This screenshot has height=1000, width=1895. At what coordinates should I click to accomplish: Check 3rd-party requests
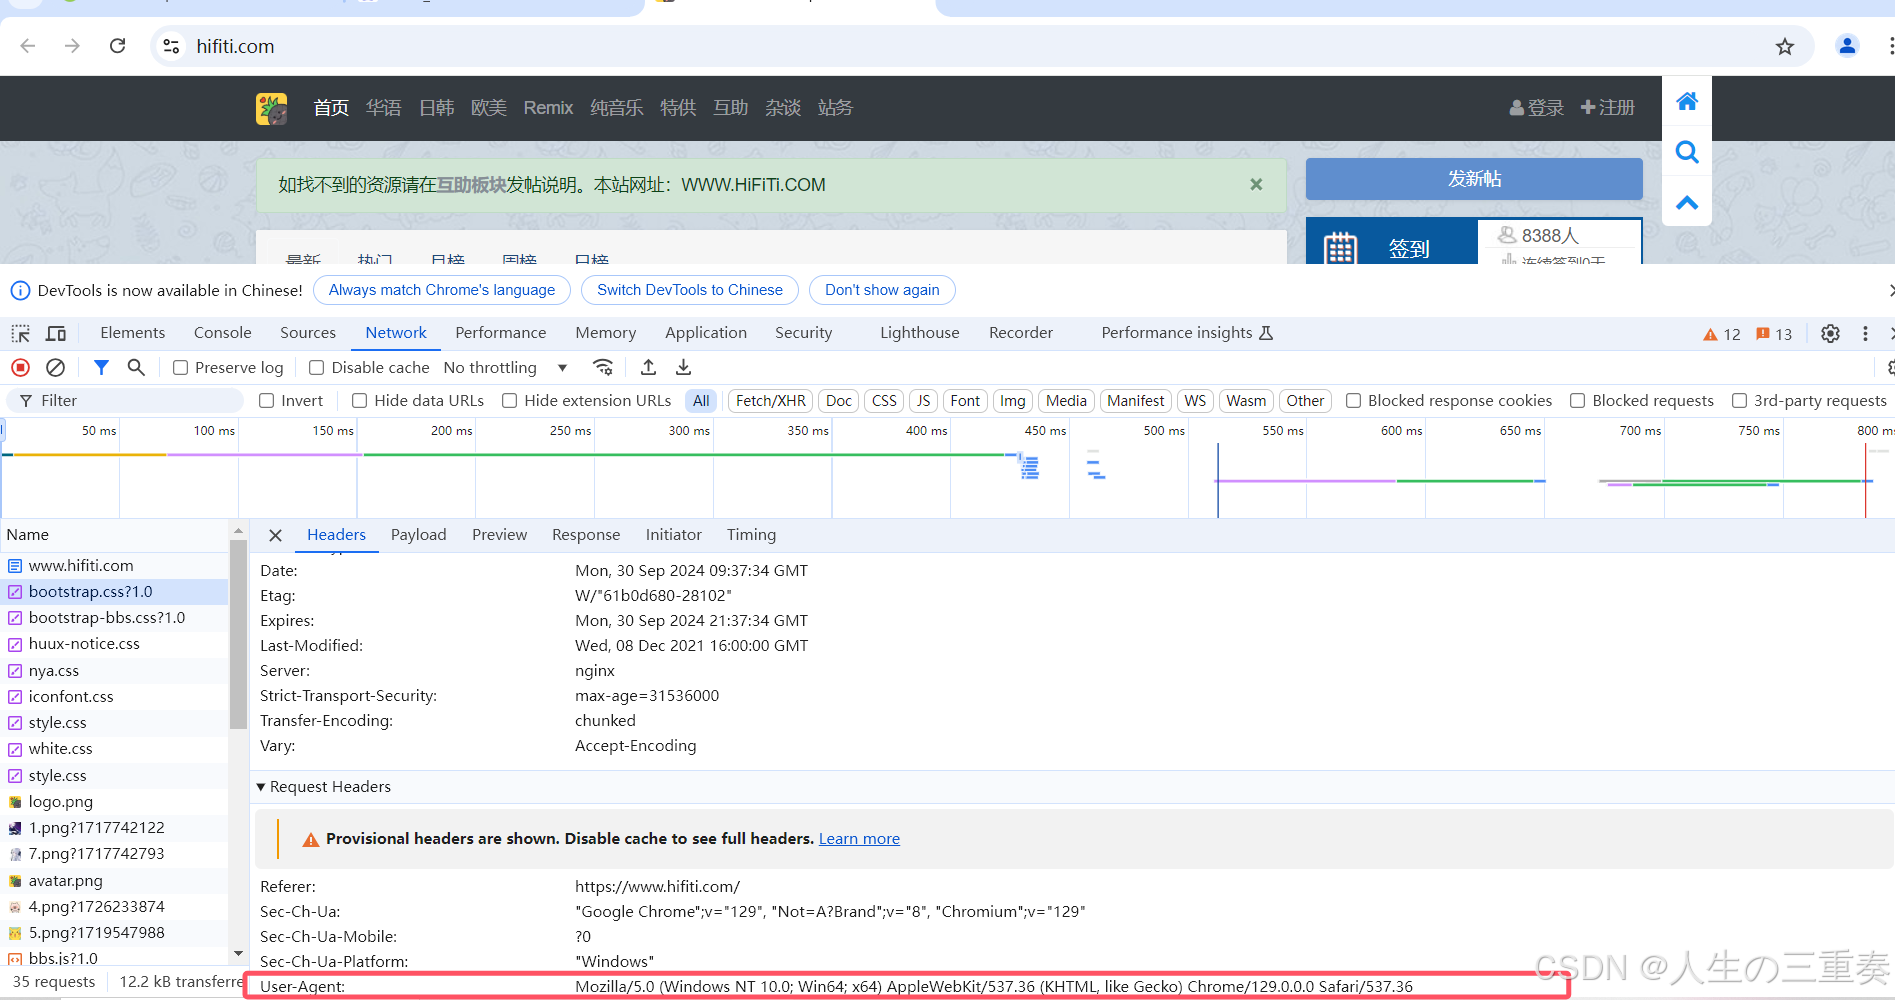1739,401
